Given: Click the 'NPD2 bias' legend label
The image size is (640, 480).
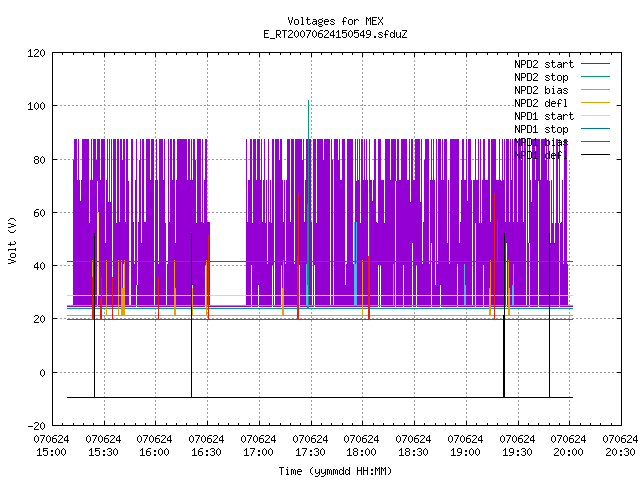Looking at the screenshot, I should (541, 90).
